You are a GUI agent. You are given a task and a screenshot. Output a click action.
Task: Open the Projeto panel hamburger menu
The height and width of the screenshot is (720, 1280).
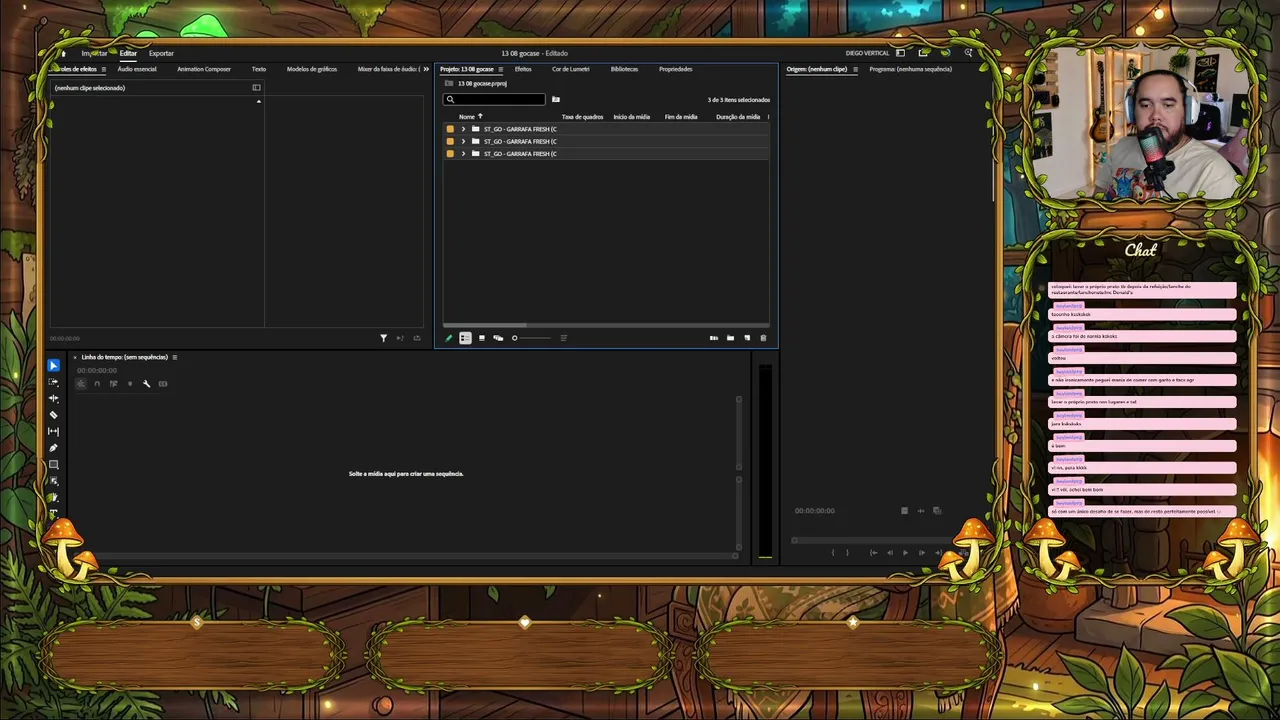click(502, 69)
